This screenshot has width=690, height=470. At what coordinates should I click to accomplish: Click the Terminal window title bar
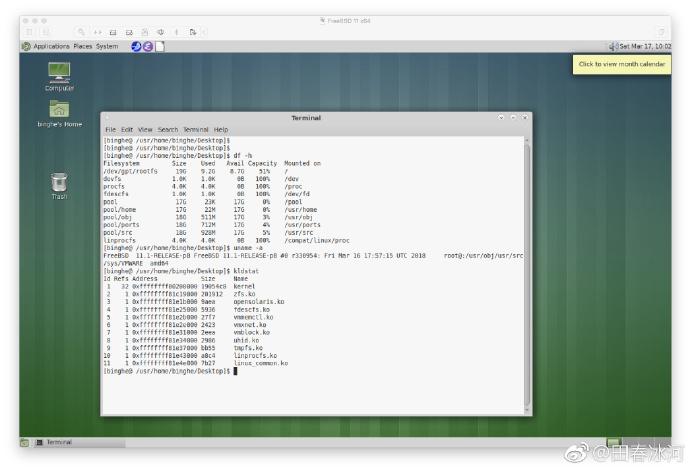[306, 118]
